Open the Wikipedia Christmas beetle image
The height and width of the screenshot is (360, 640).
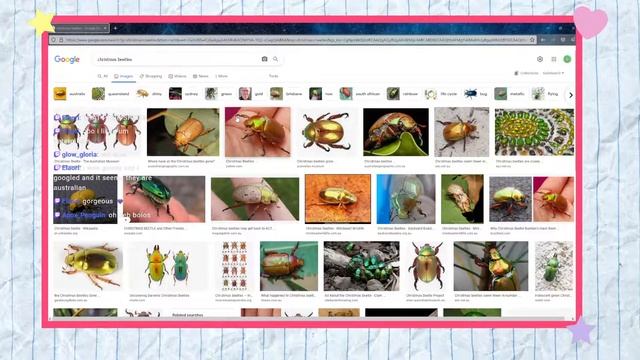(x=85, y=199)
